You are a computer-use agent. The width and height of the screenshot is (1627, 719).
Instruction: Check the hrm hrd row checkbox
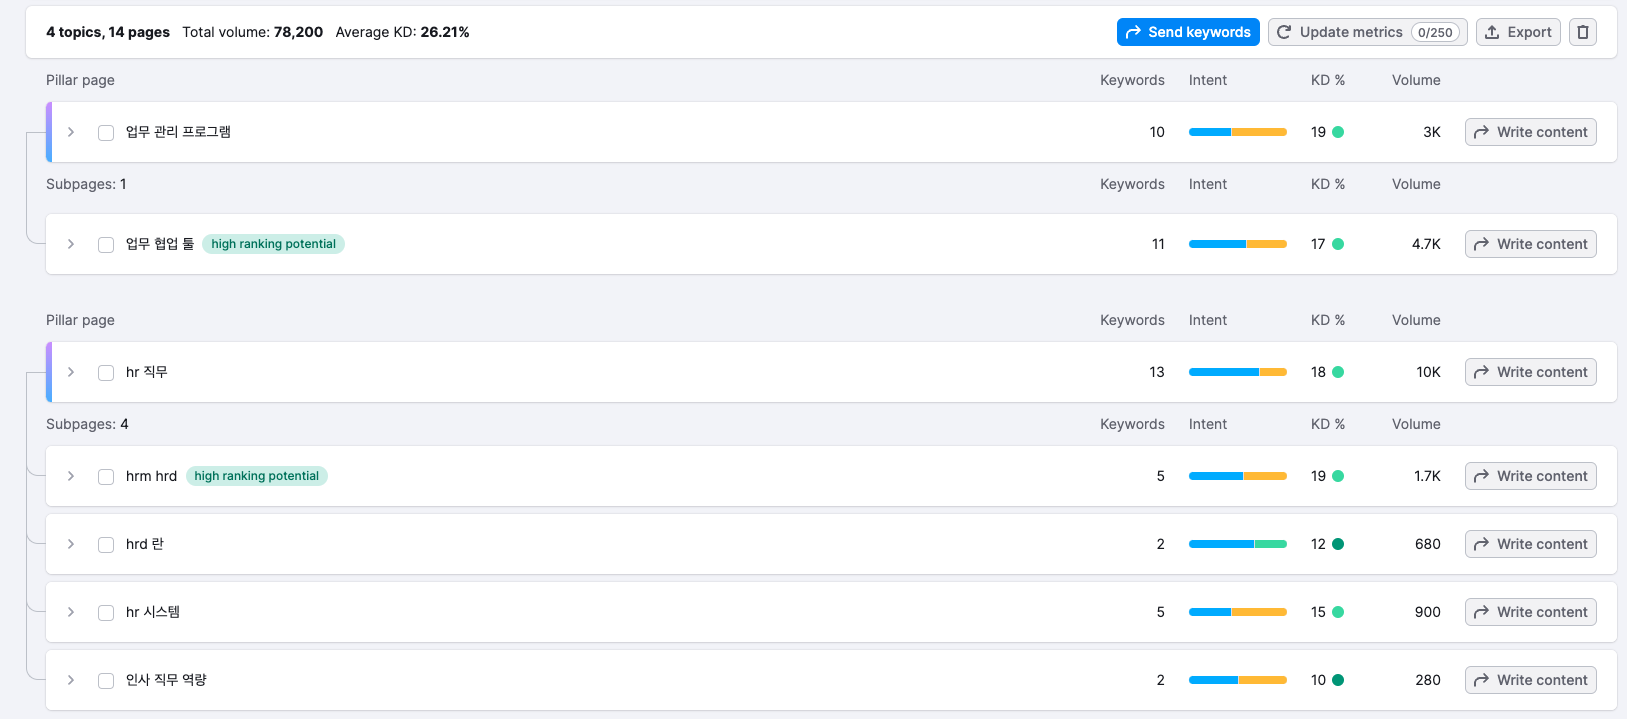coord(106,477)
